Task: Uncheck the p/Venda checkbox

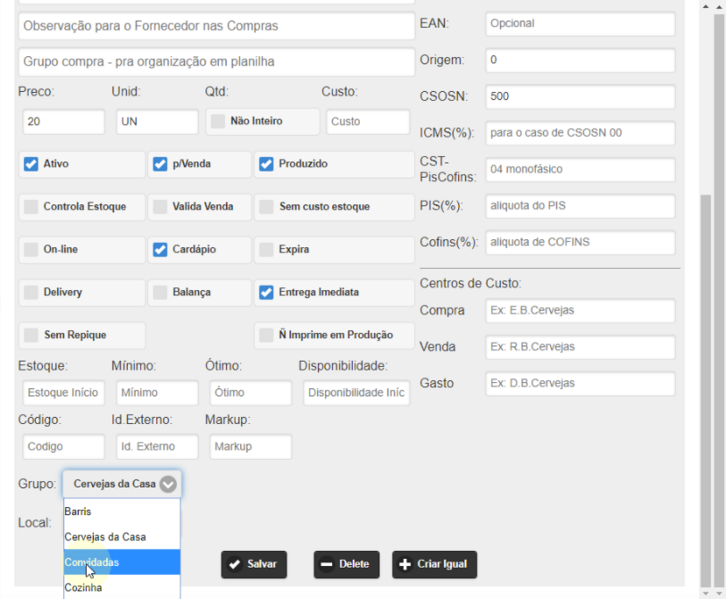Action: (x=160, y=164)
